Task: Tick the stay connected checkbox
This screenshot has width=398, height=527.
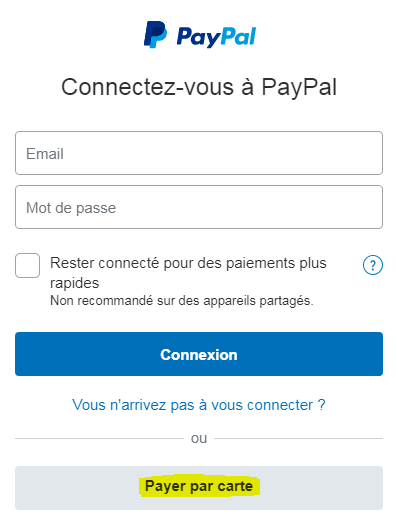Action: click(x=28, y=266)
